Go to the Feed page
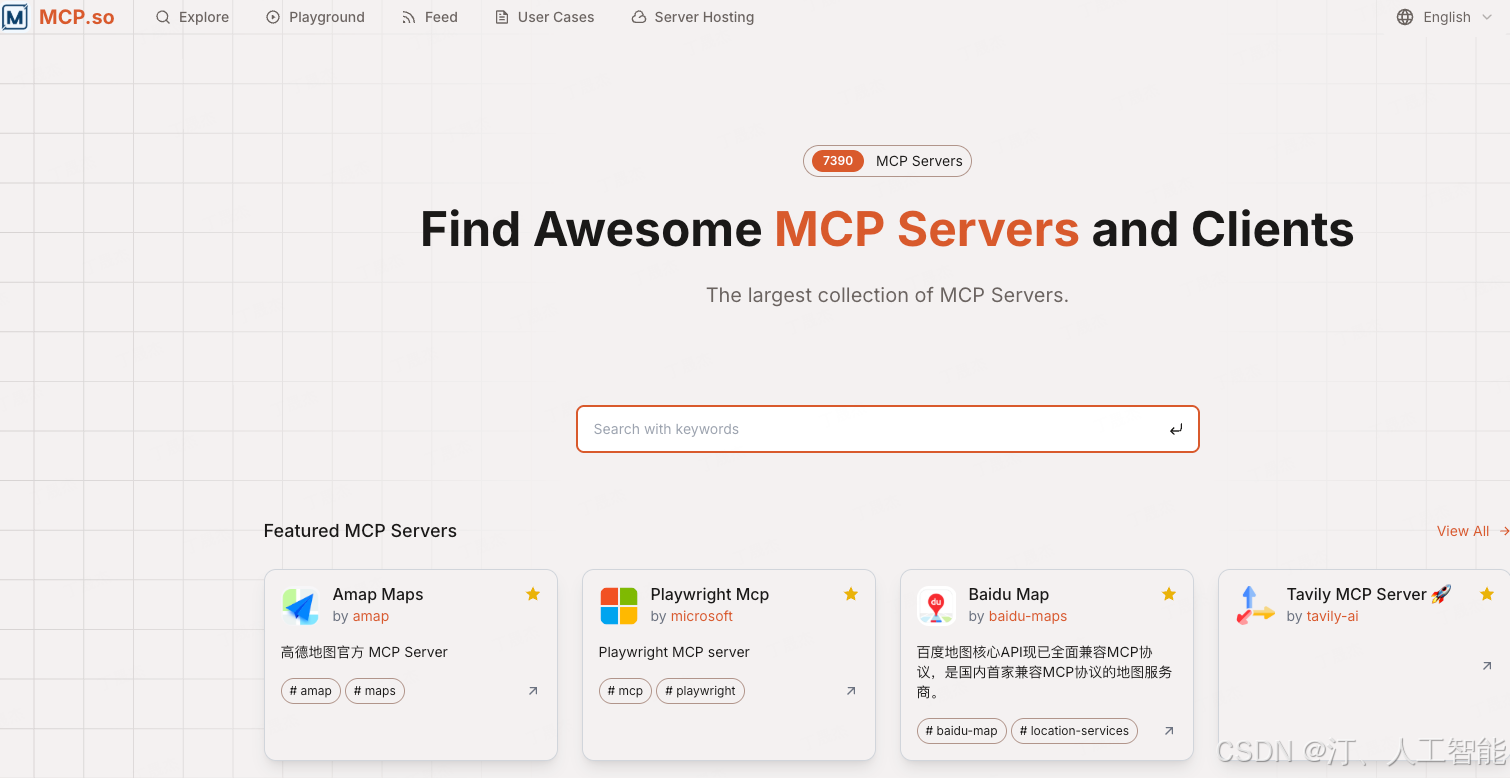Screen dimensions: 1510x778 (x=429, y=17)
